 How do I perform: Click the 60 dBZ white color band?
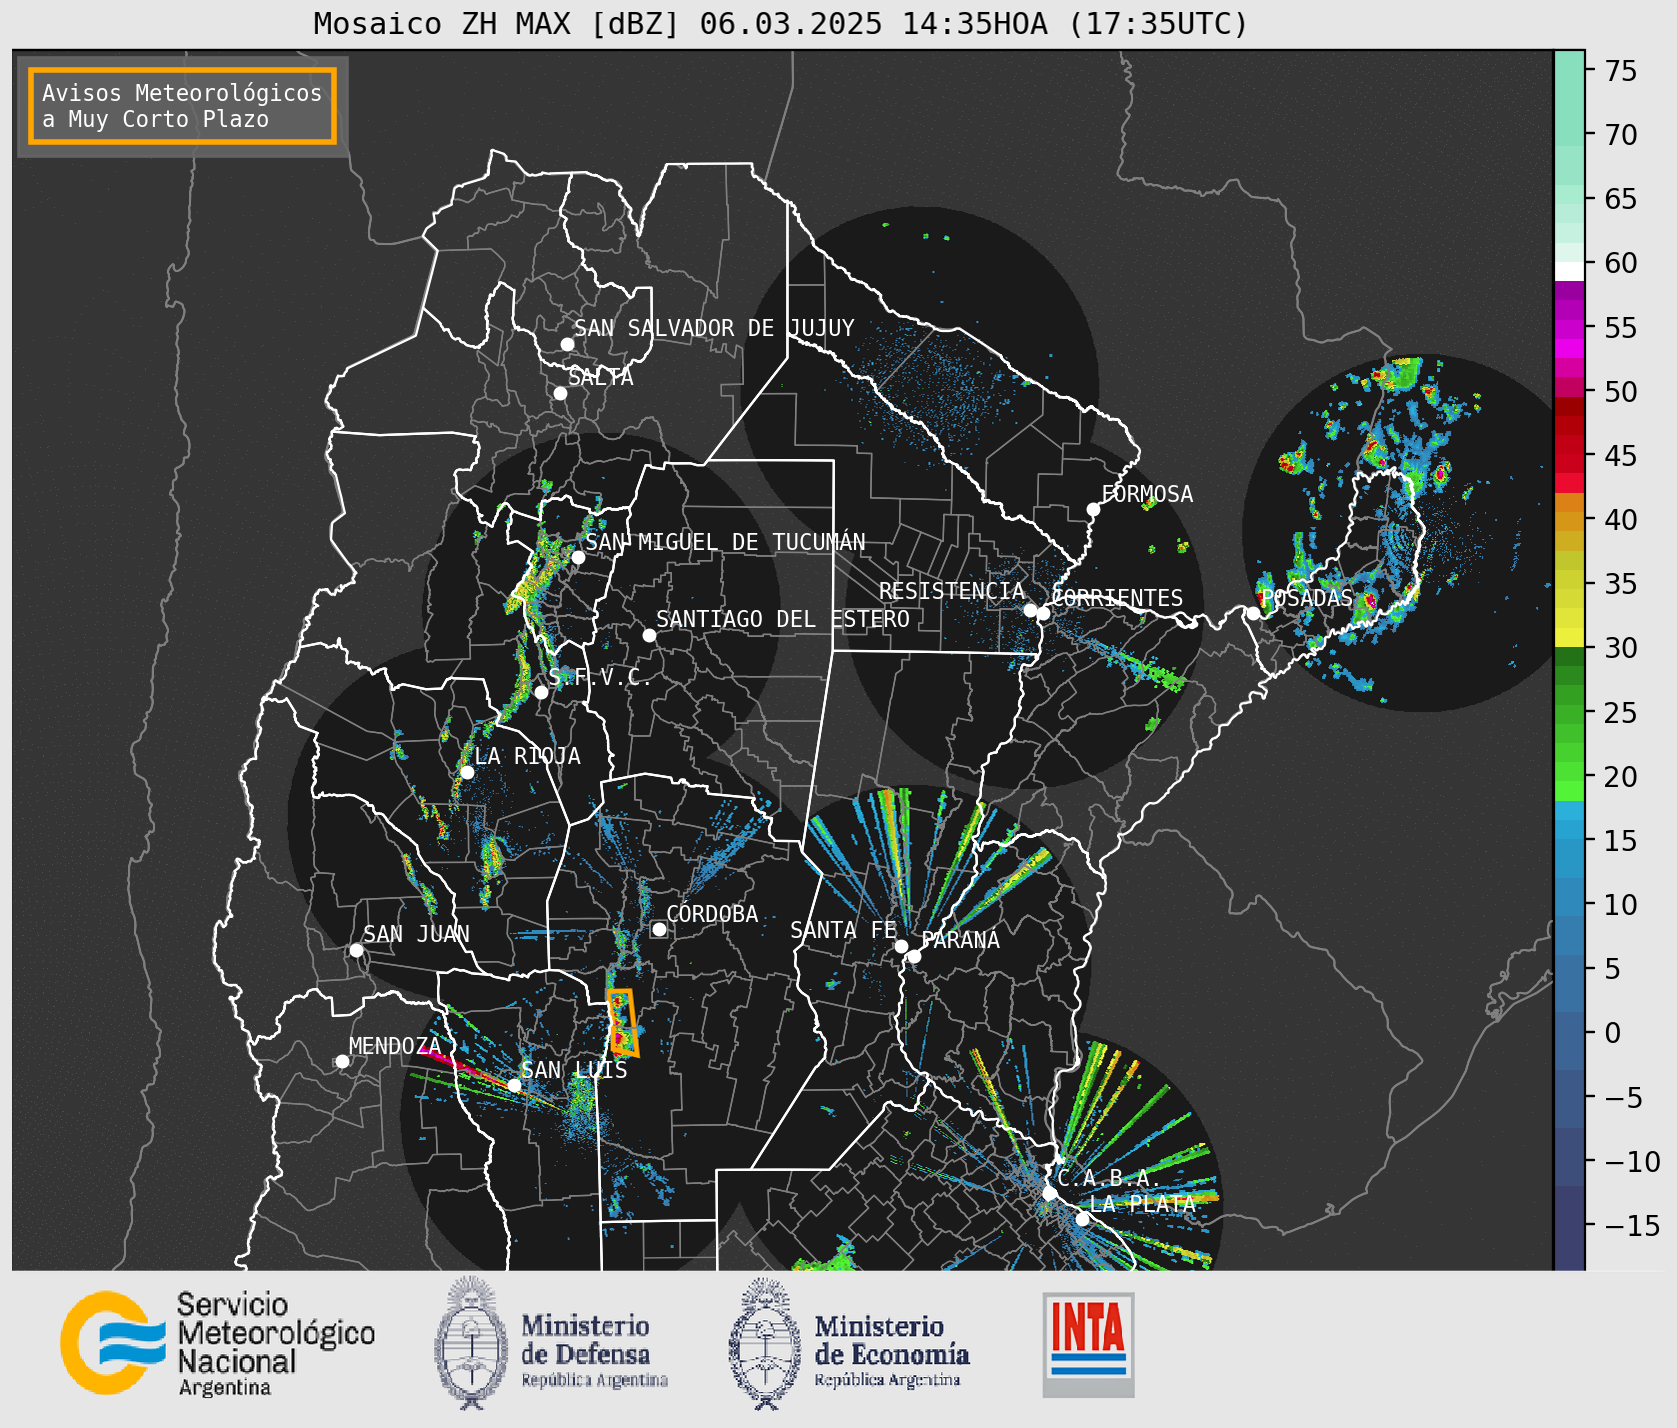pyautogui.click(x=1569, y=271)
